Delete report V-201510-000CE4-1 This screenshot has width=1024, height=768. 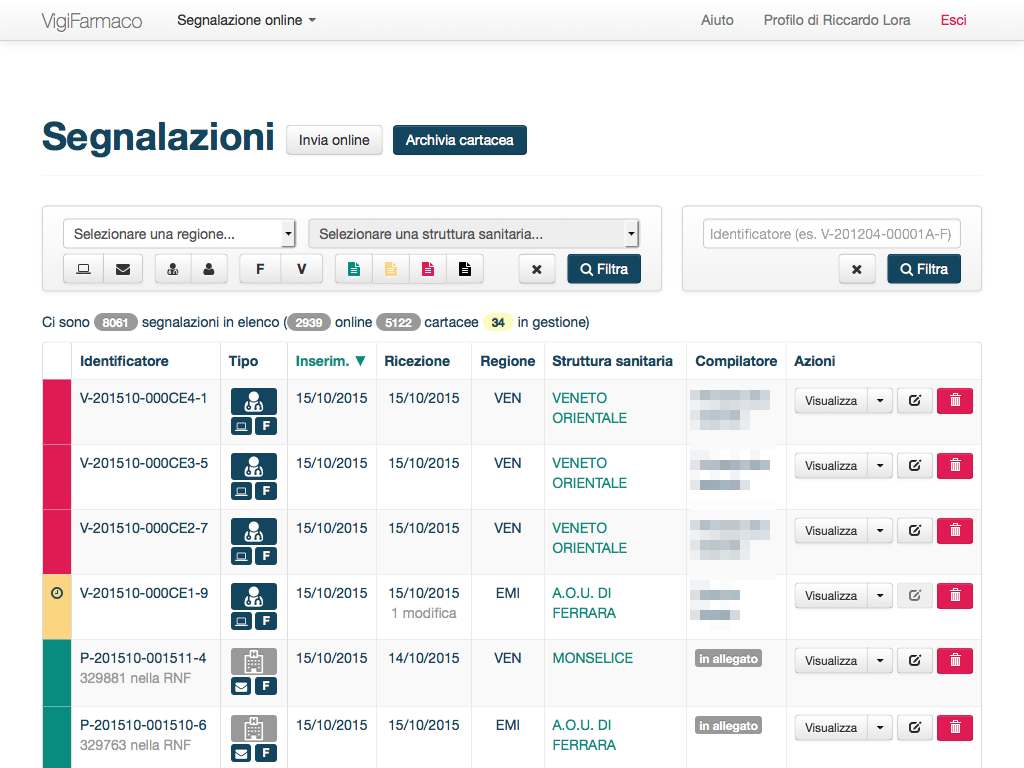tap(955, 401)
